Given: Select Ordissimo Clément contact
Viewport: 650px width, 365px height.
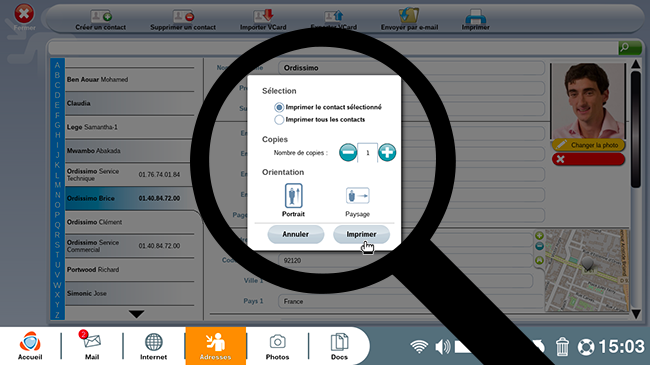Looking at the screenshot, I should 130,222.
